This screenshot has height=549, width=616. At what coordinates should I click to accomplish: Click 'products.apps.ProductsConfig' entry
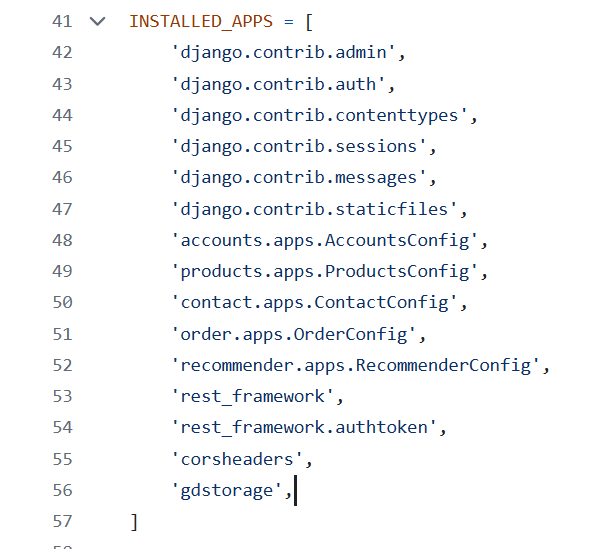325,272
